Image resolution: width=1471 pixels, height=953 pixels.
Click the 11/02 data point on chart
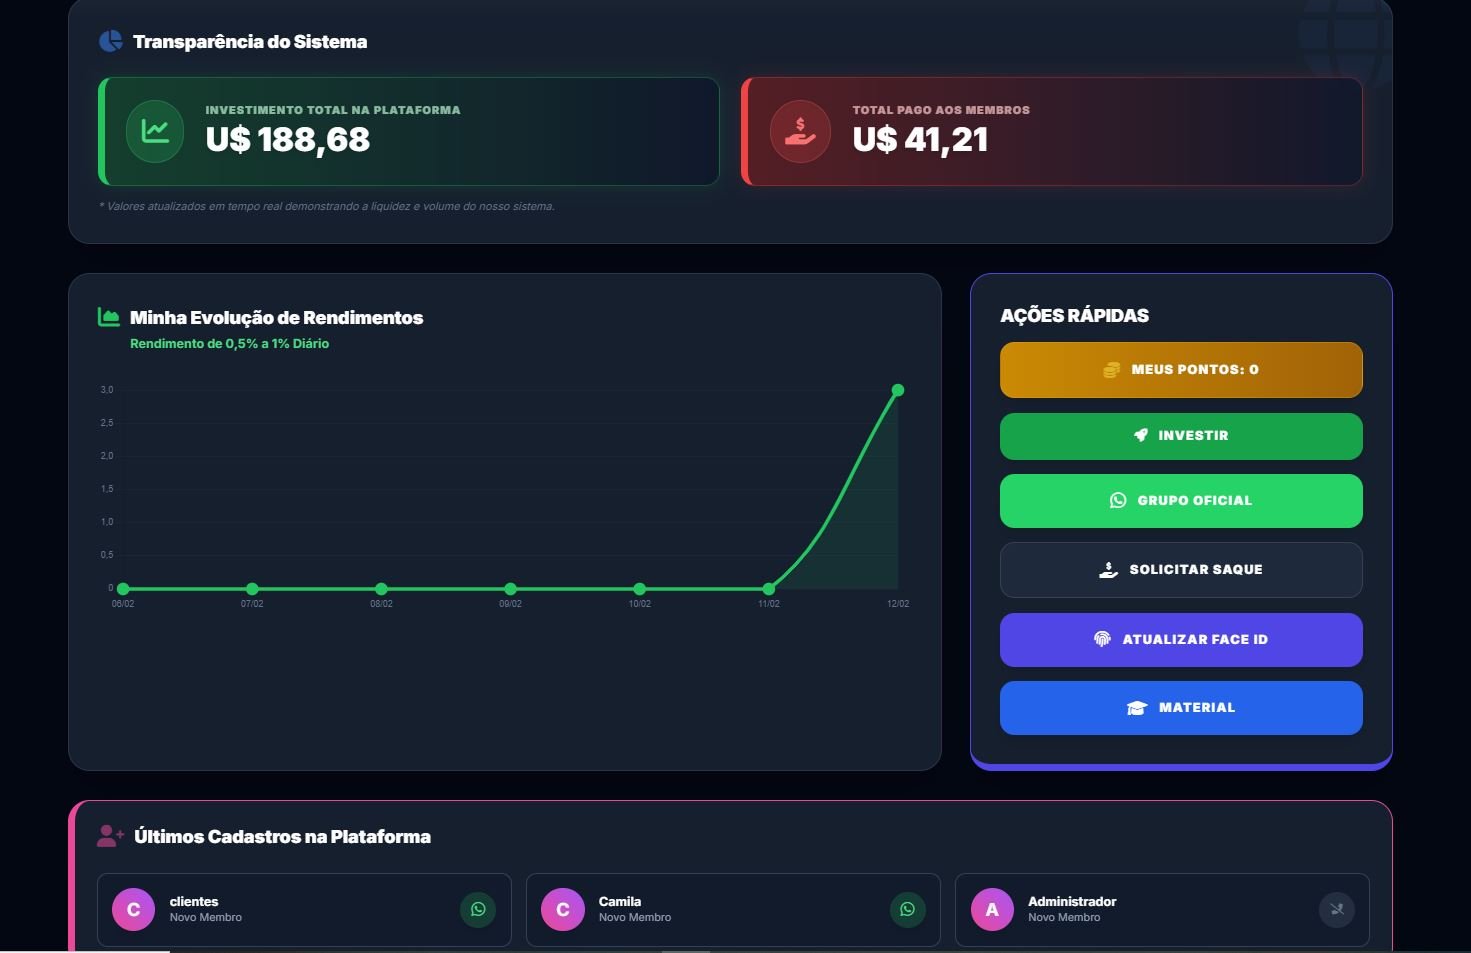[769, 589]
